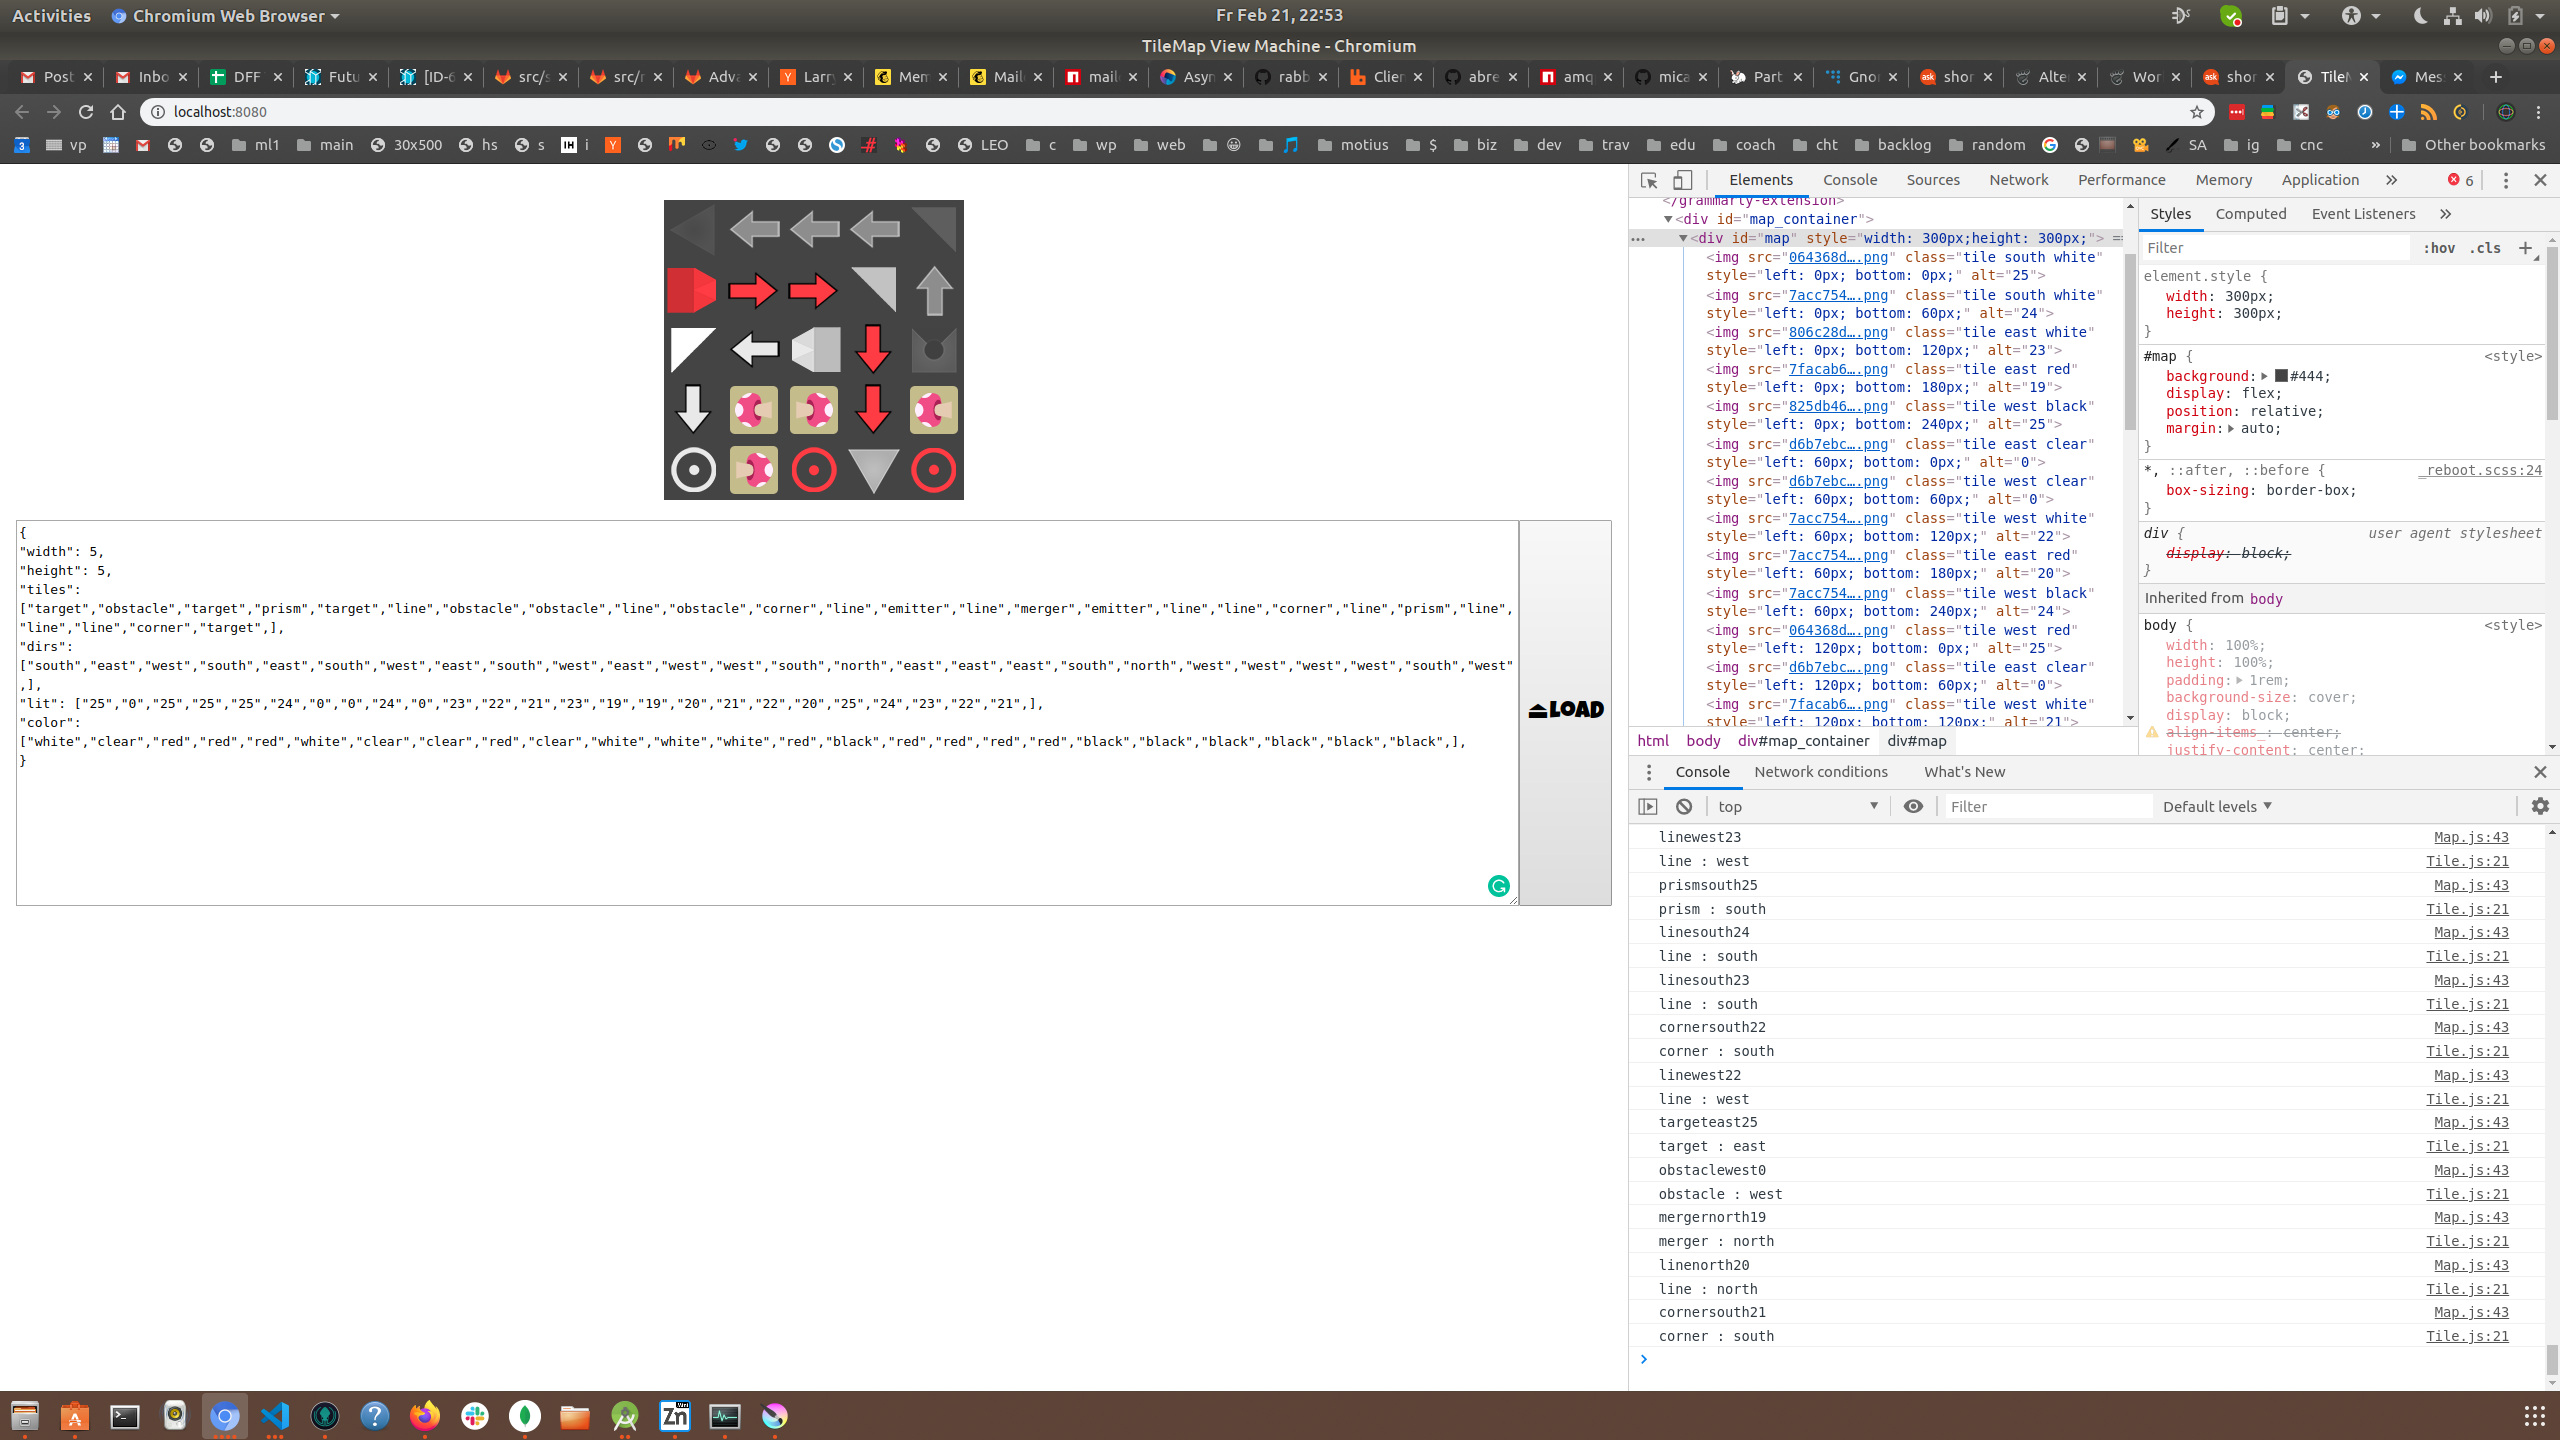The height and width of the screenshot is (1440, 2560).
Task: Launch Firefox from the dock
Action: (x=425, y=1416)
